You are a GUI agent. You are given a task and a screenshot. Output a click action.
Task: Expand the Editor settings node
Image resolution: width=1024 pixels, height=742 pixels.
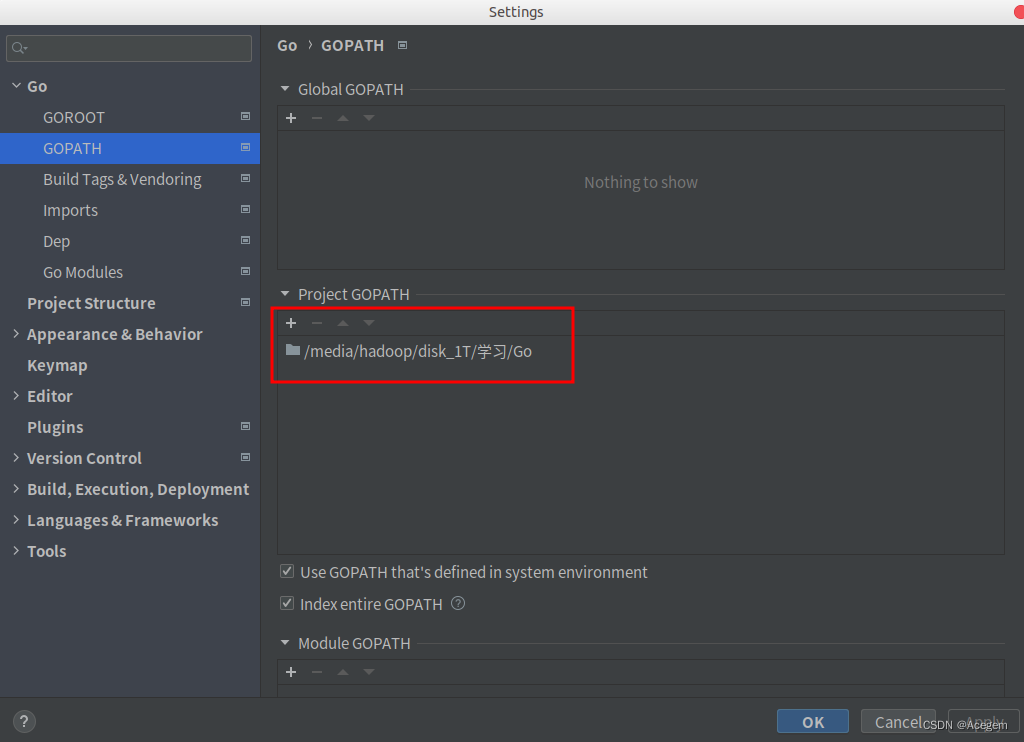point(16,396)
